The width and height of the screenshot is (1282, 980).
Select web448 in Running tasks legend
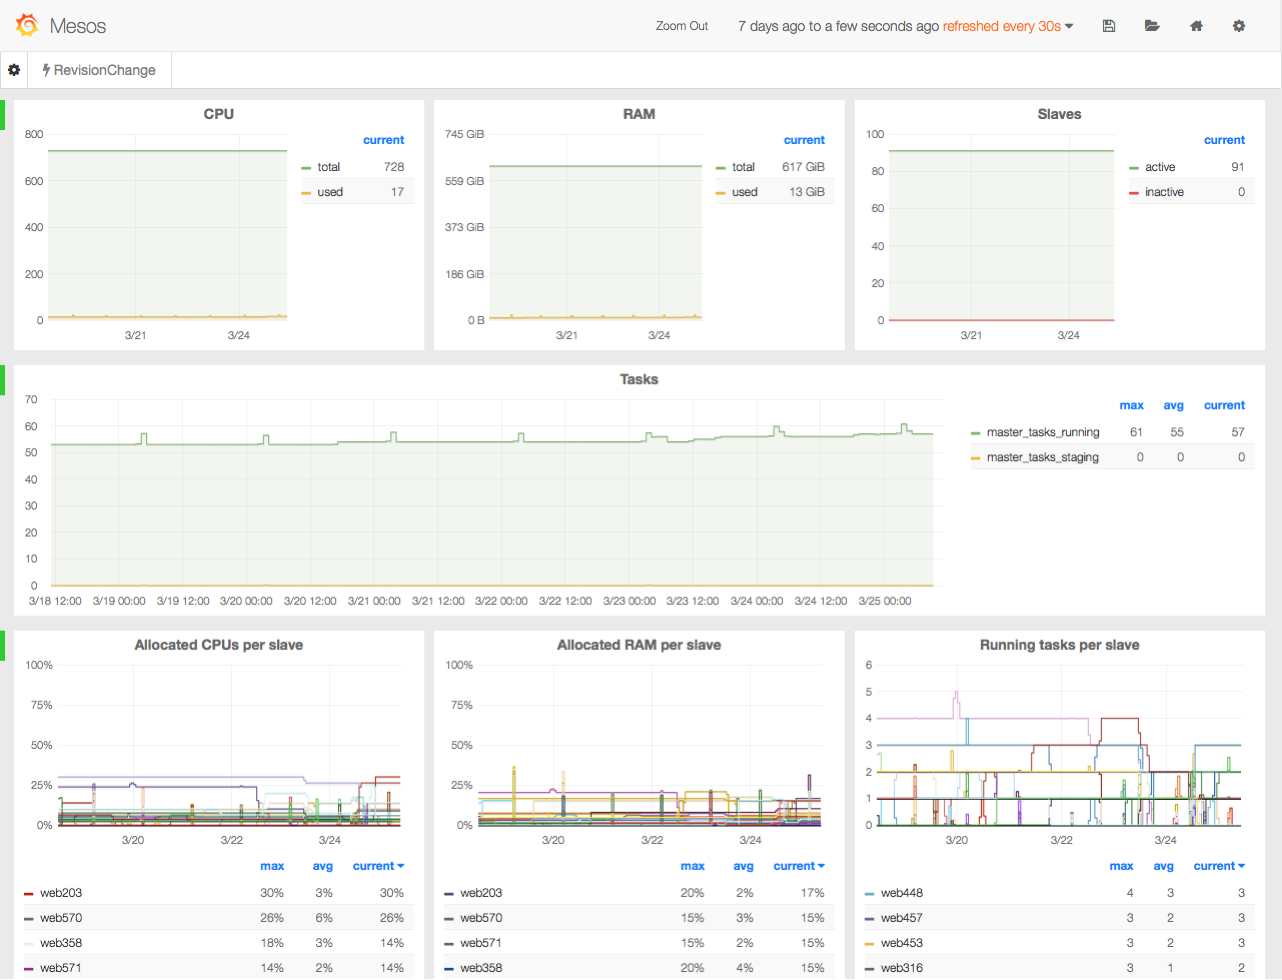902,893
